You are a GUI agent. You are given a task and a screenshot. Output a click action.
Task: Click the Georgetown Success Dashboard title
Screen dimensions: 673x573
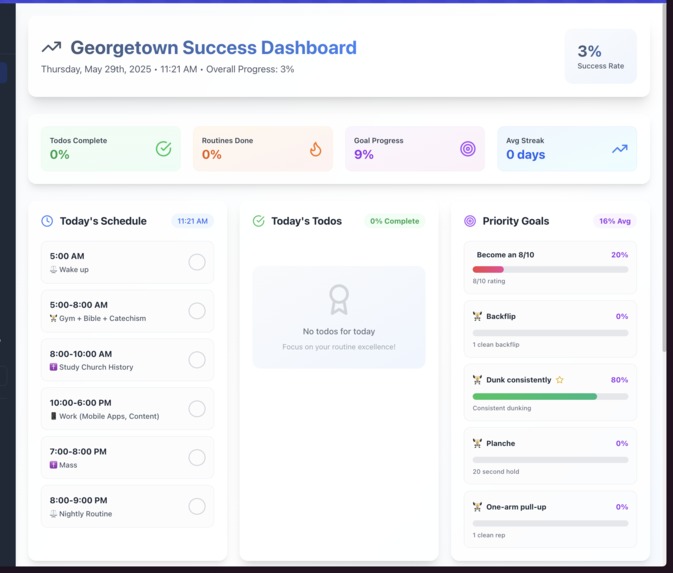(213, 48)
